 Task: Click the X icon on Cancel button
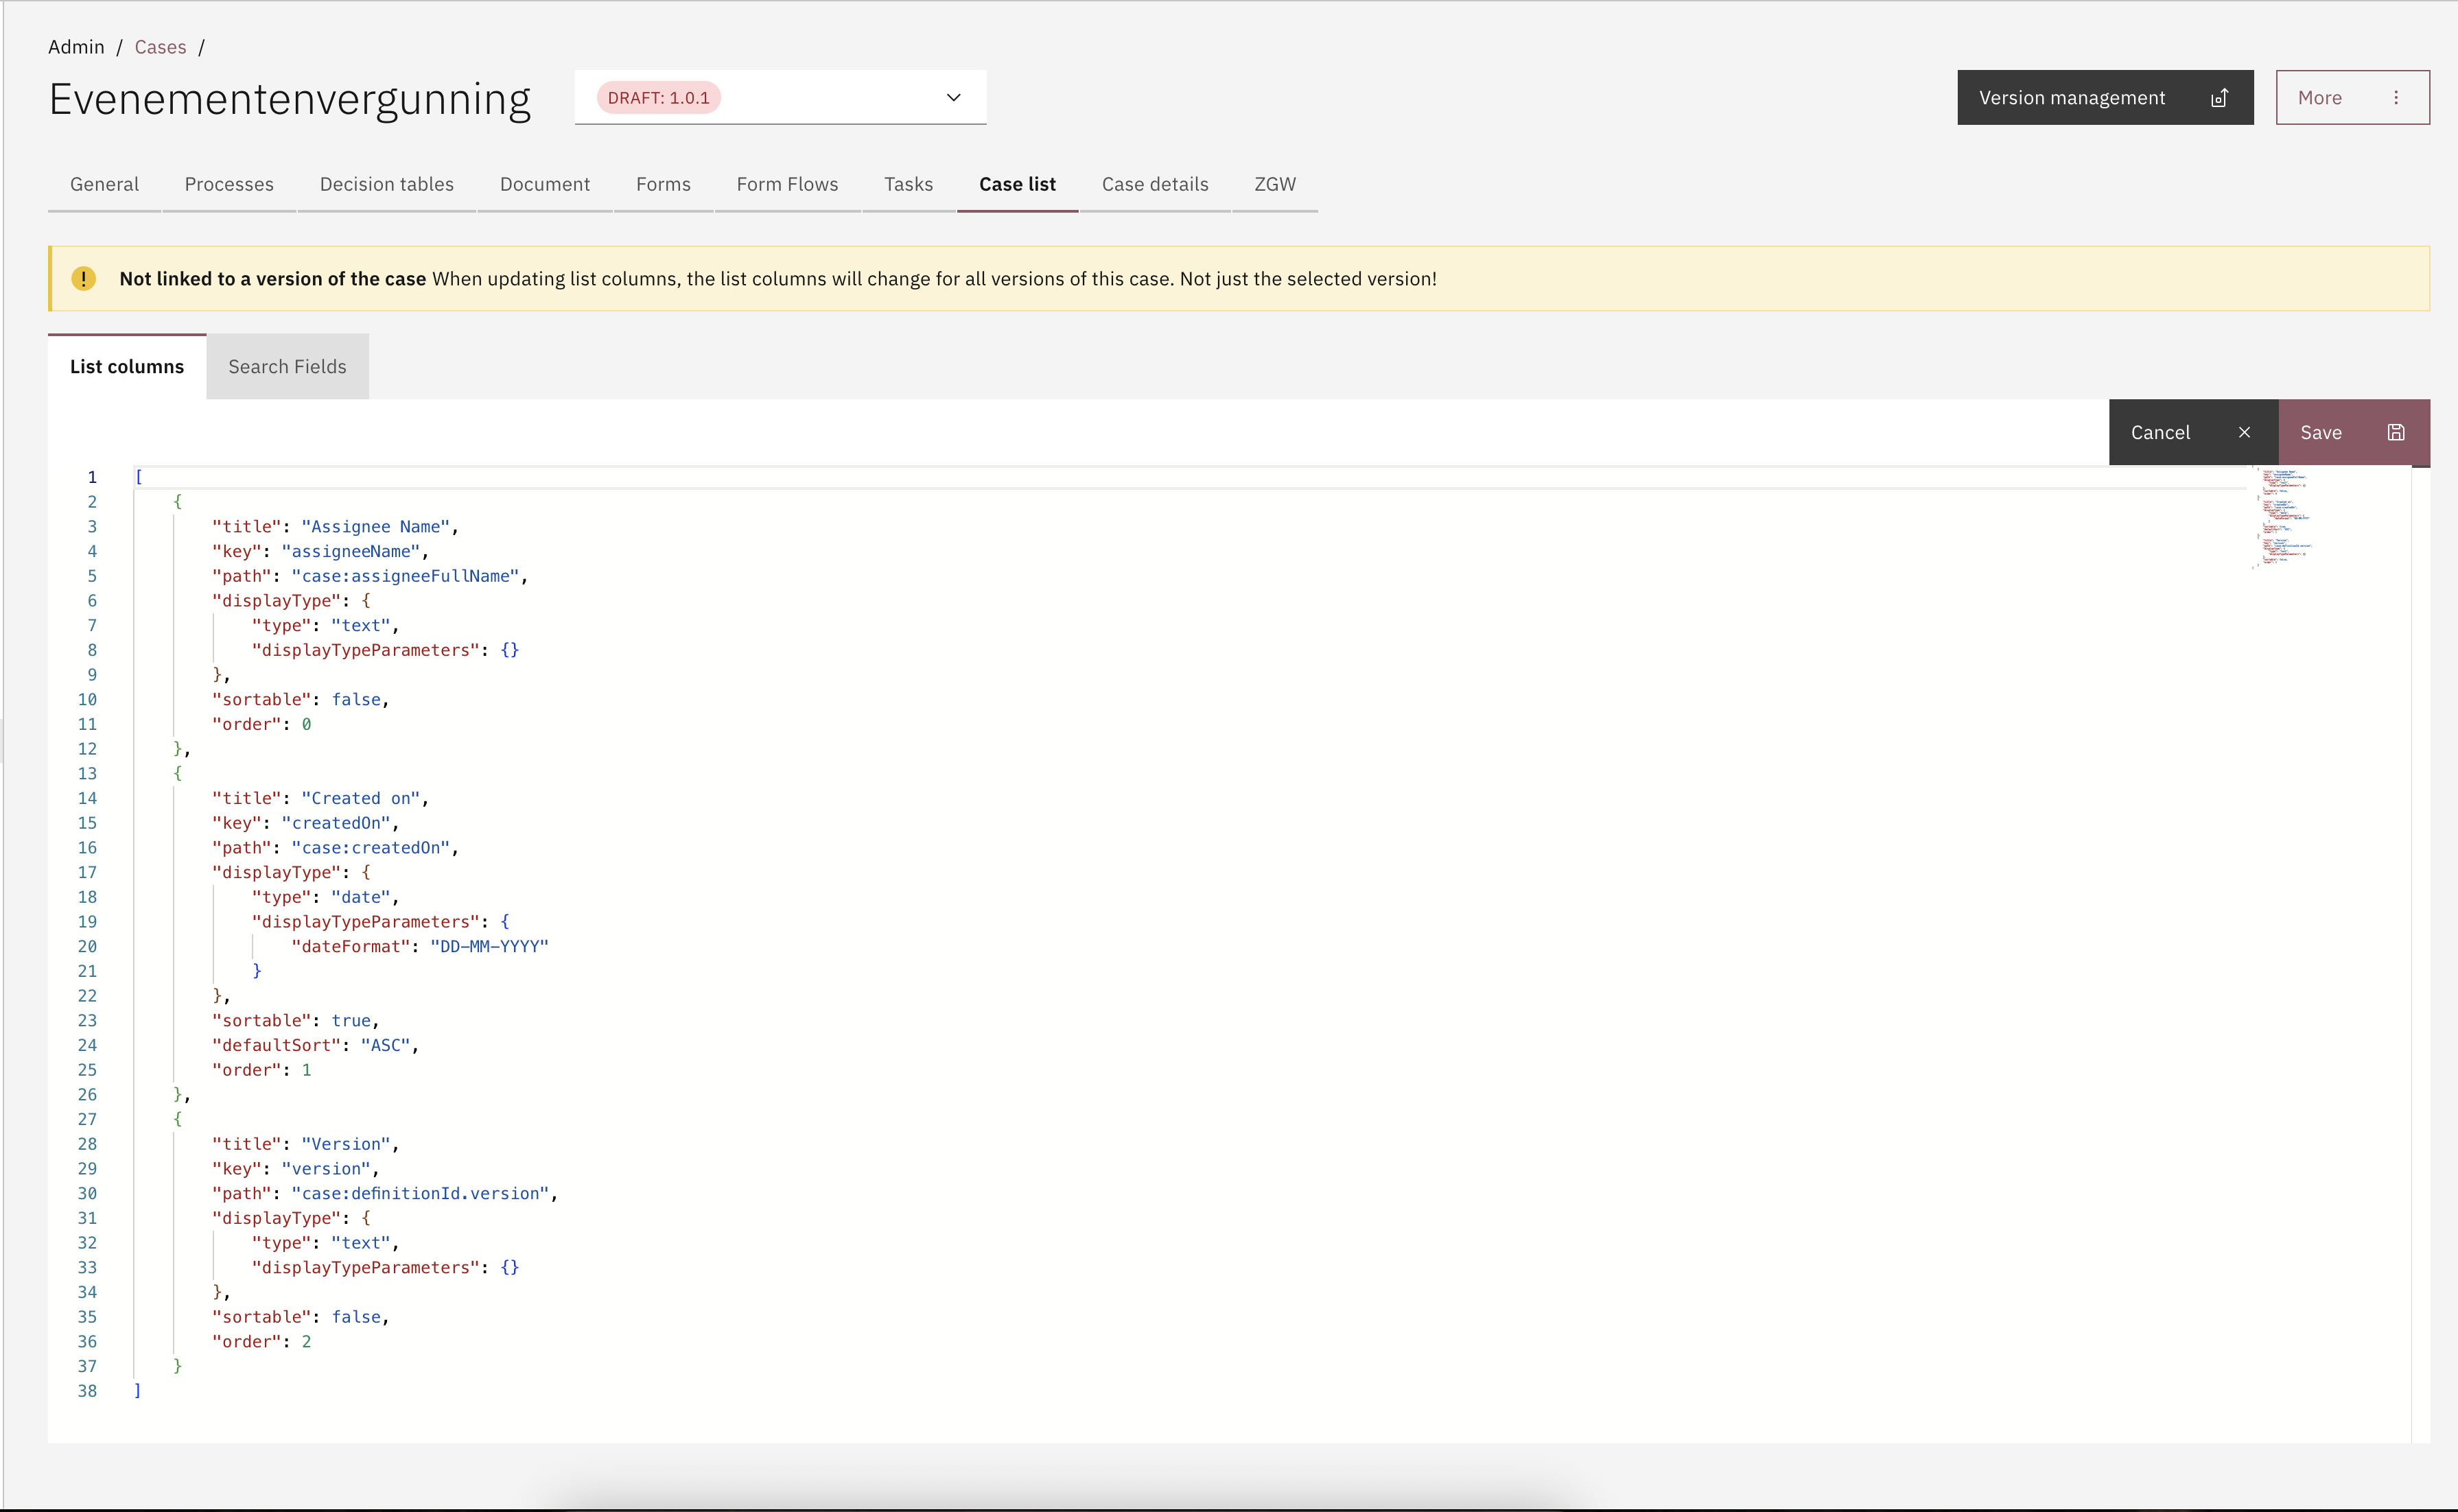pos(2244,432)
